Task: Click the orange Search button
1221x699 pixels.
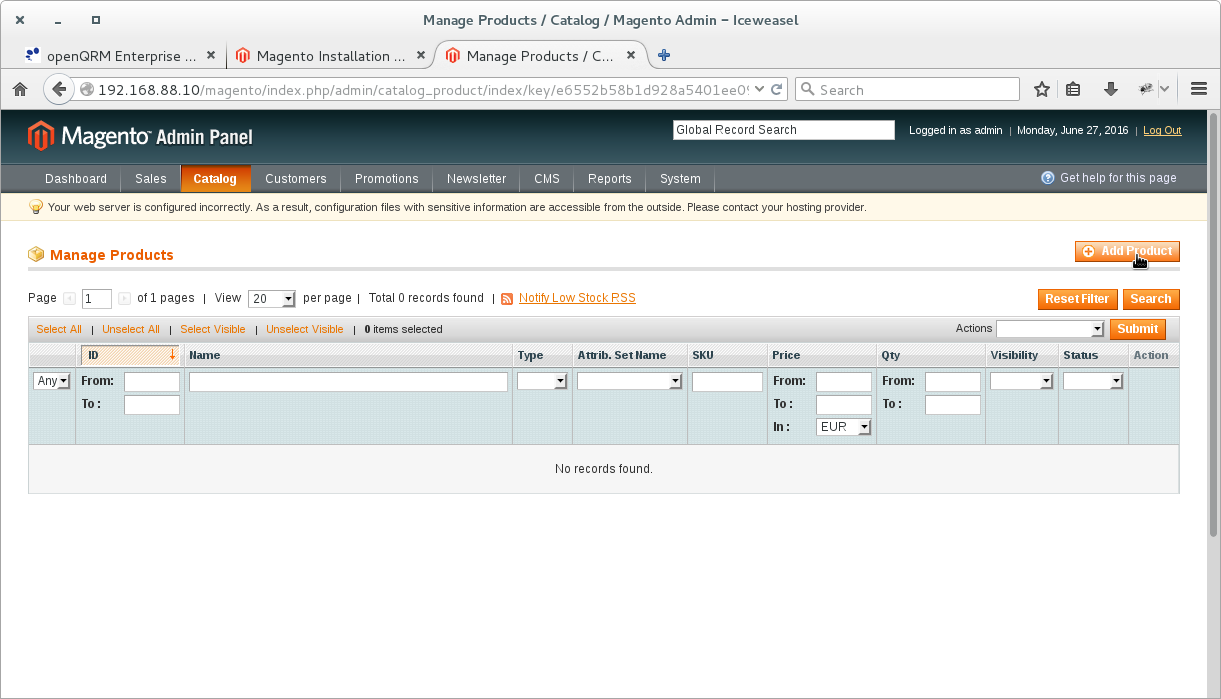Action: (1151, 299)
